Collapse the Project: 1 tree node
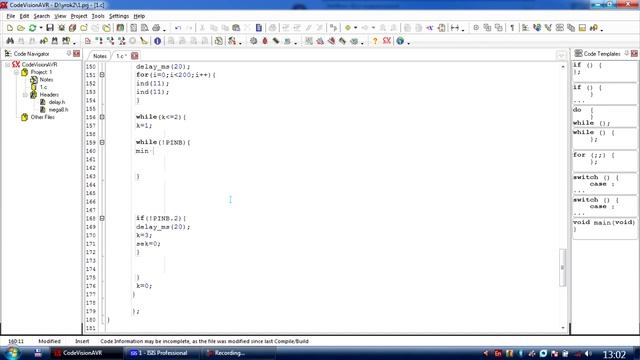 (x=16, y=72)
